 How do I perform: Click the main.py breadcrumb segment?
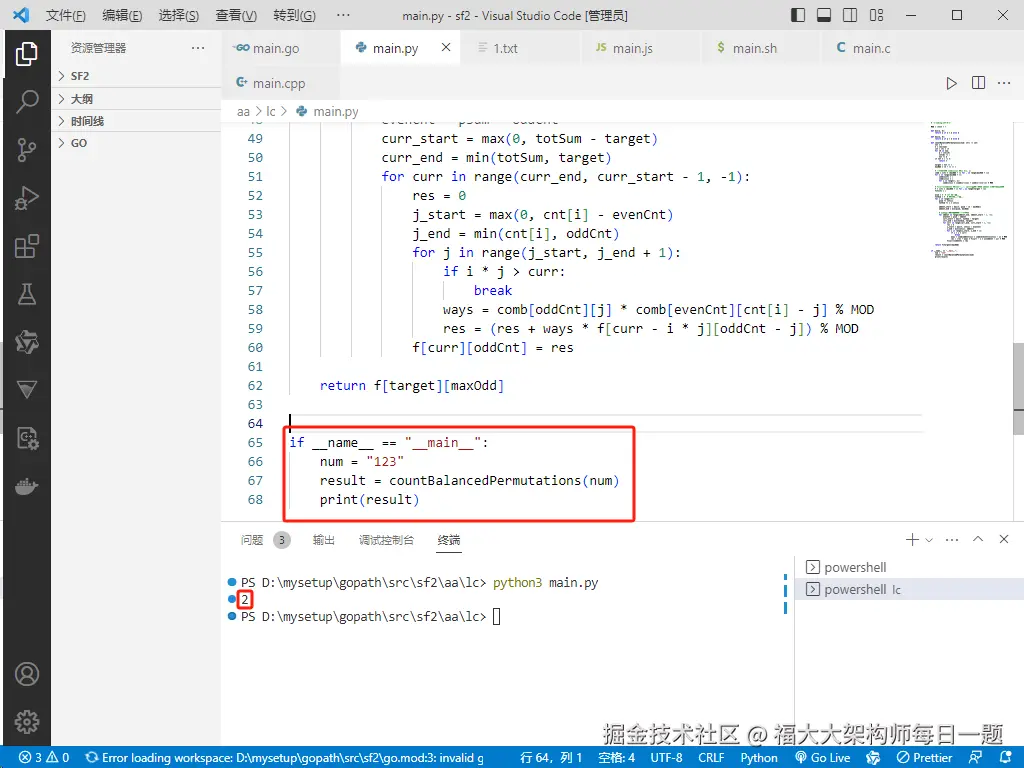tap(328, 112)
